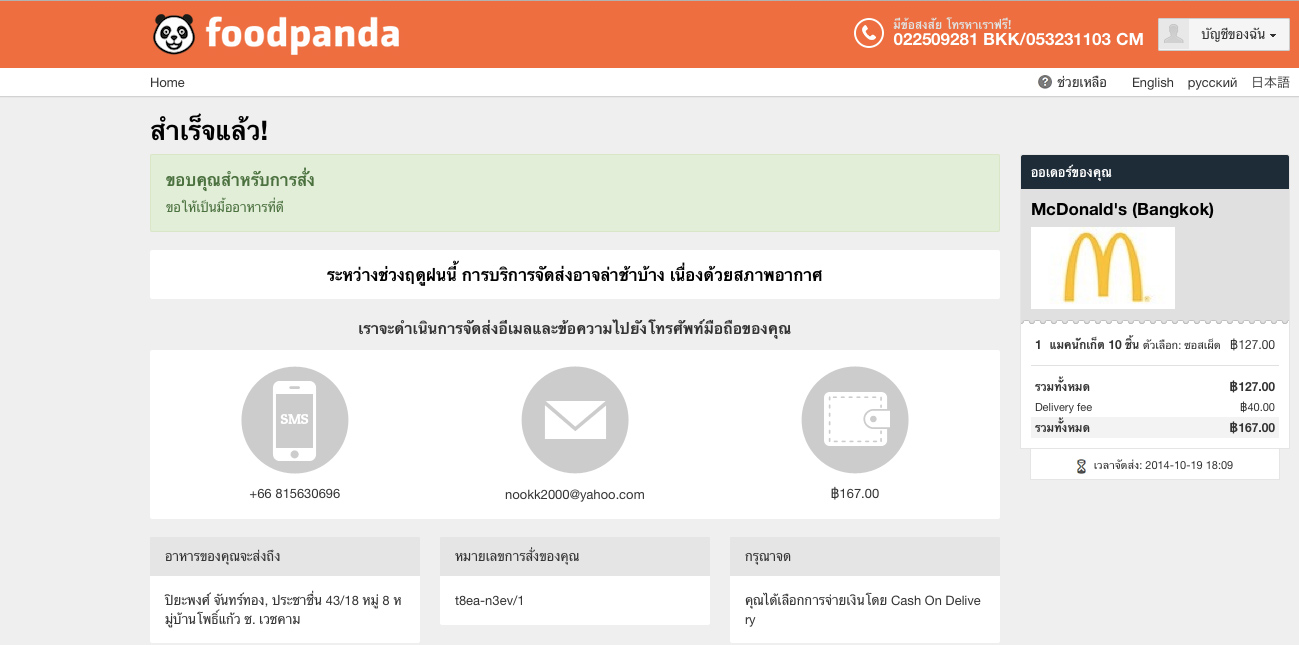Screen dimensions: 1299x645
Task: Click the user avatar icon
Action: click(1175, 34)
